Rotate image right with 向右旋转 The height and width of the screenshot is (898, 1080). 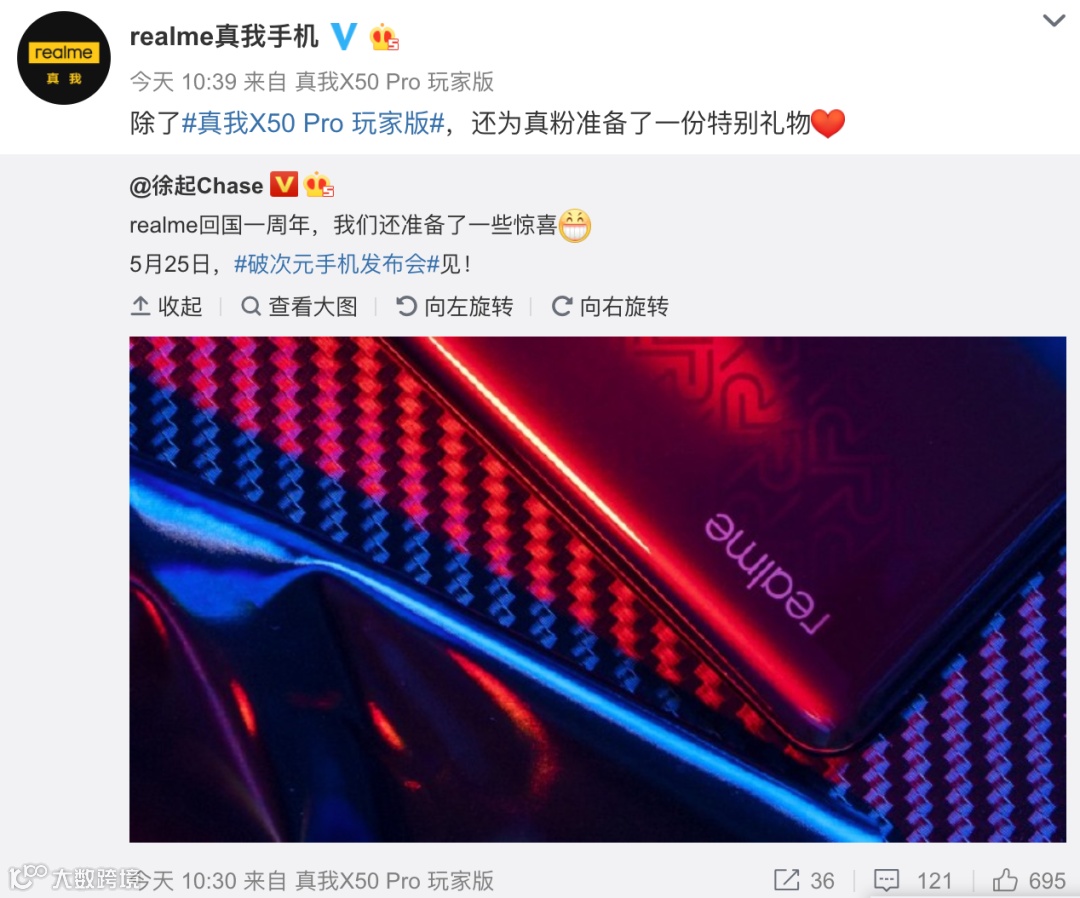(x=610, y=306)
